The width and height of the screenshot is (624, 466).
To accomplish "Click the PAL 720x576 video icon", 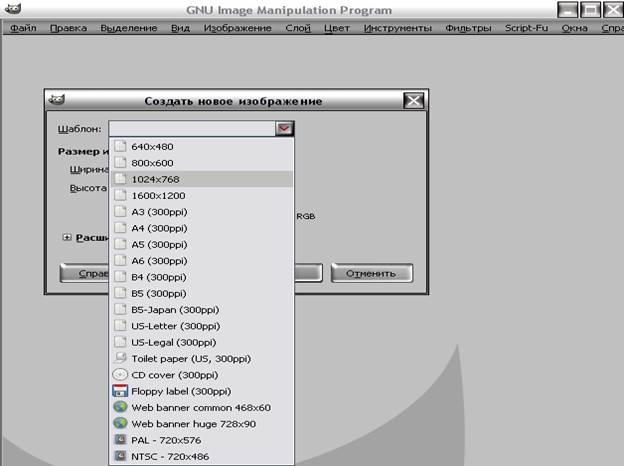I will pos(120,440).
